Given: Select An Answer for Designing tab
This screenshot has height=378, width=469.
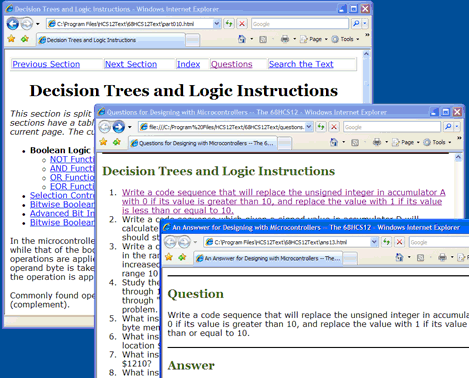Looking at the screenshot, I should [x=268, y=258].
